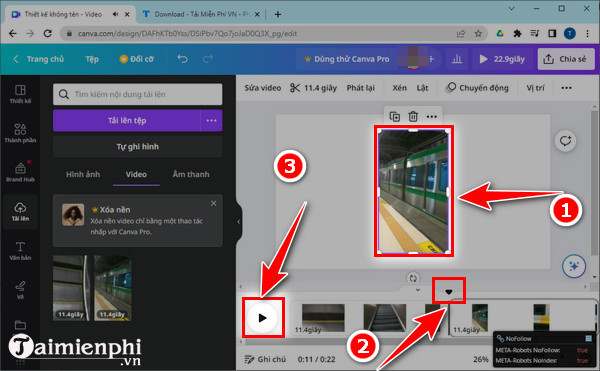This screenshot has height=371, width=600.
Task: Open the Thành phần elements panel
Action: point(20,133)
